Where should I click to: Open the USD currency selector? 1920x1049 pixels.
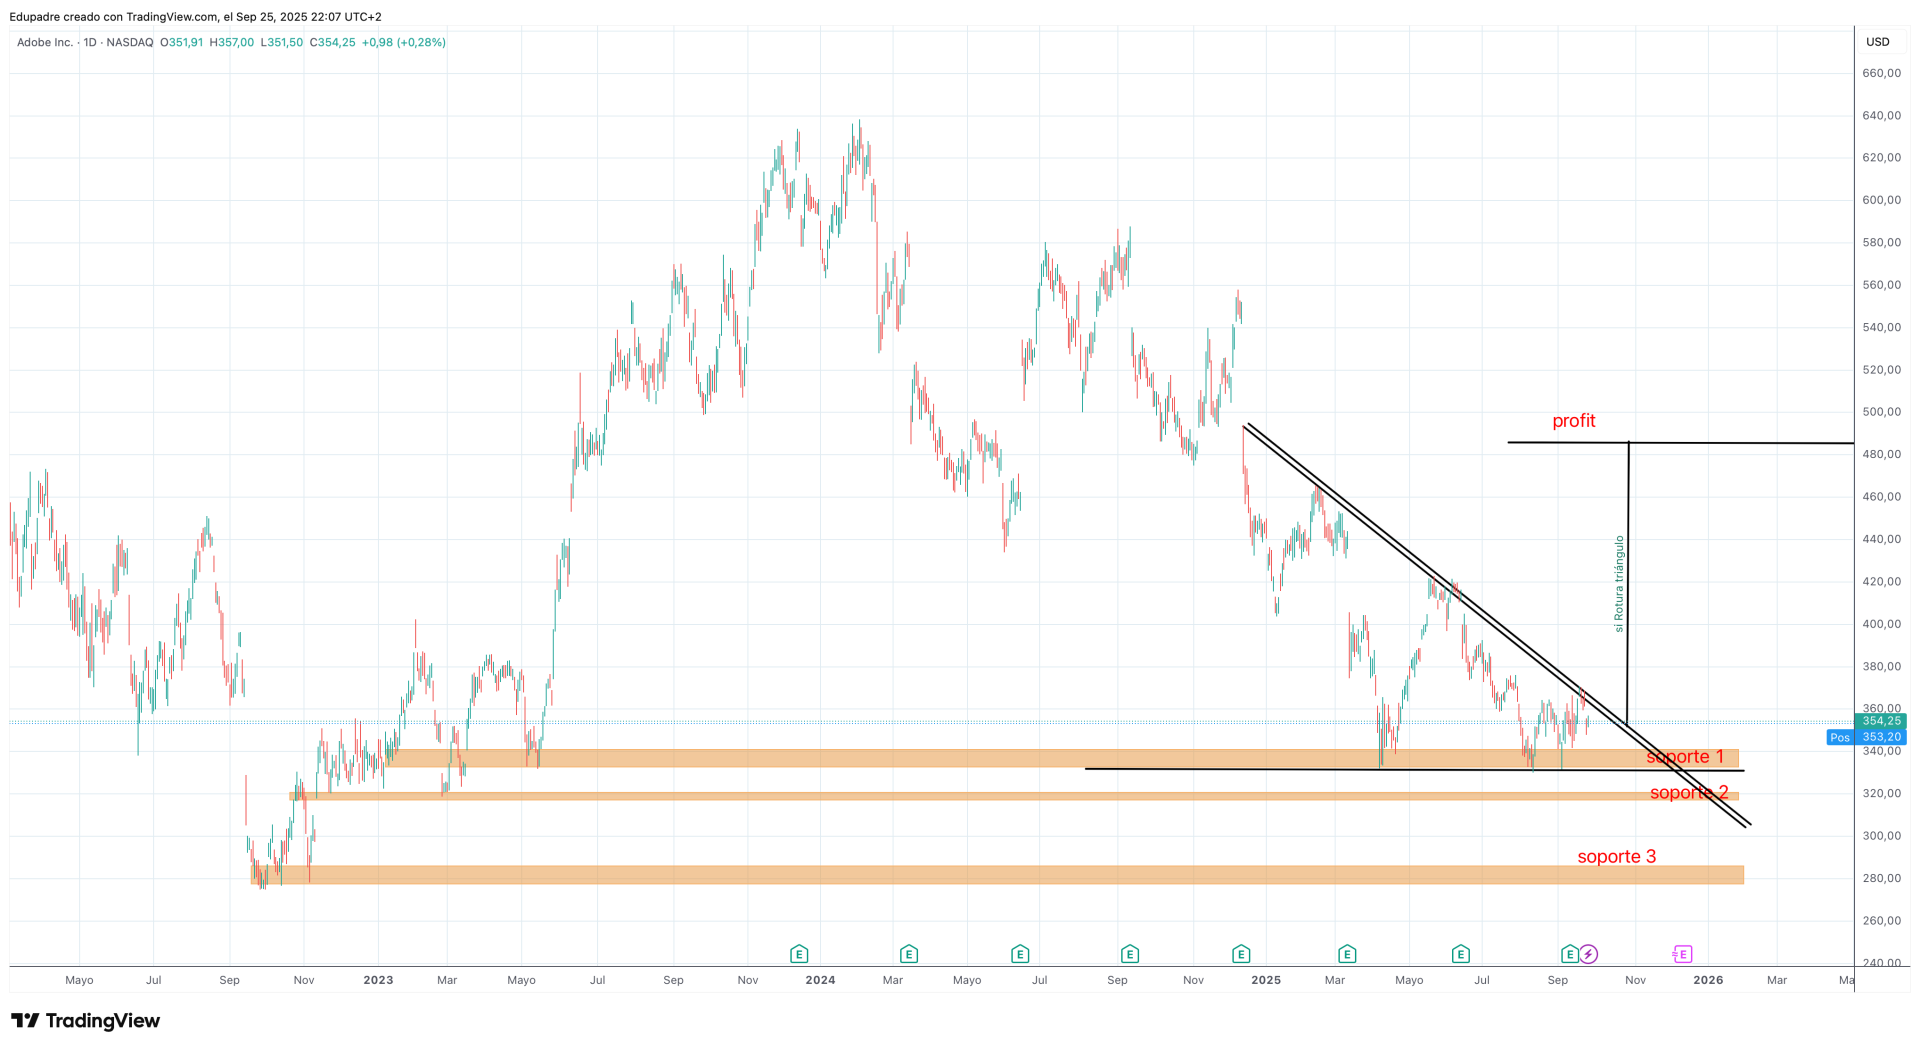1877,42
